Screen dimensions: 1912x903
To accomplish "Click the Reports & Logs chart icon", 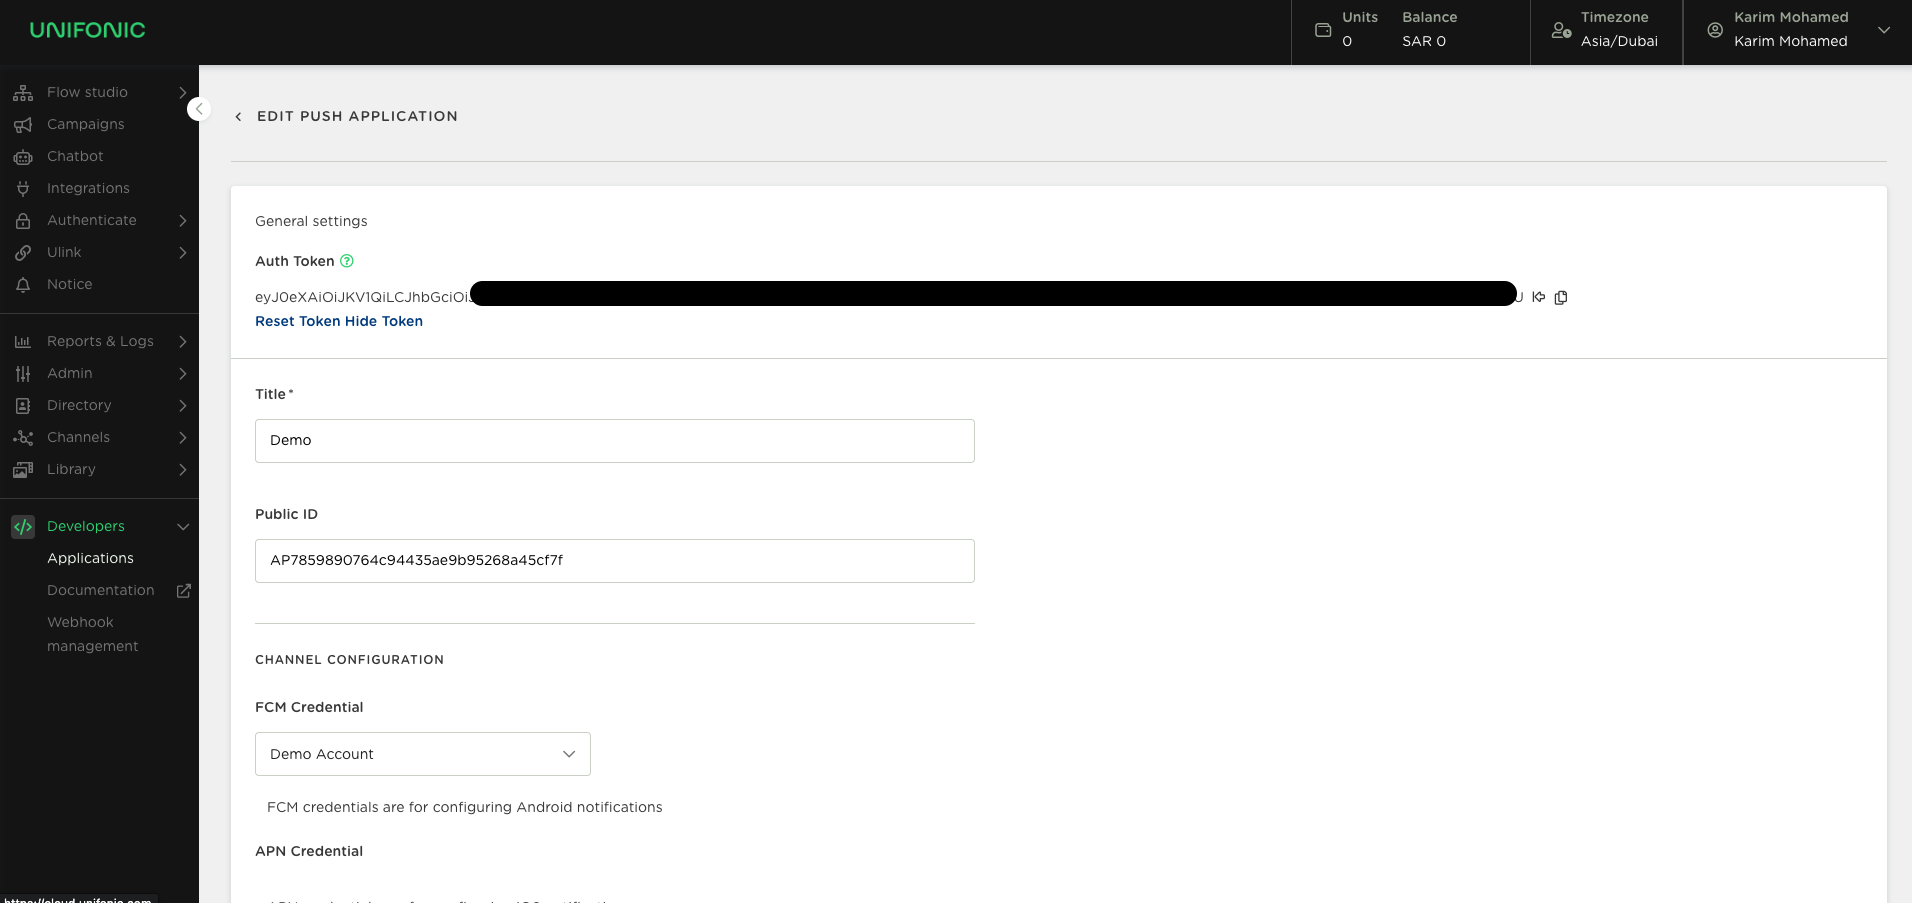I will pyautogui.click(x=23, y=342).
